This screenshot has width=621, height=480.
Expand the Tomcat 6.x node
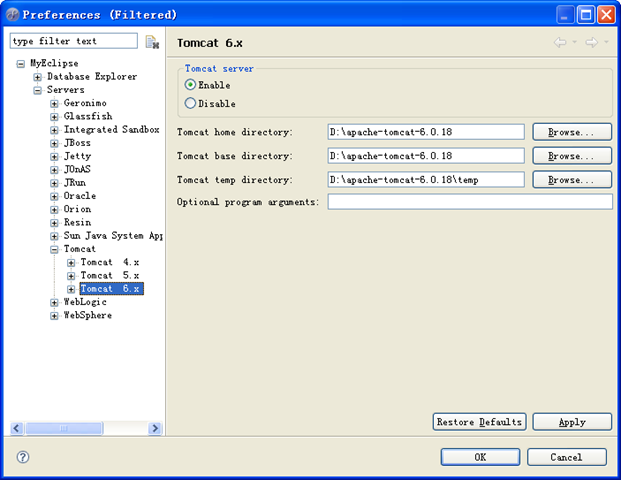71,289
